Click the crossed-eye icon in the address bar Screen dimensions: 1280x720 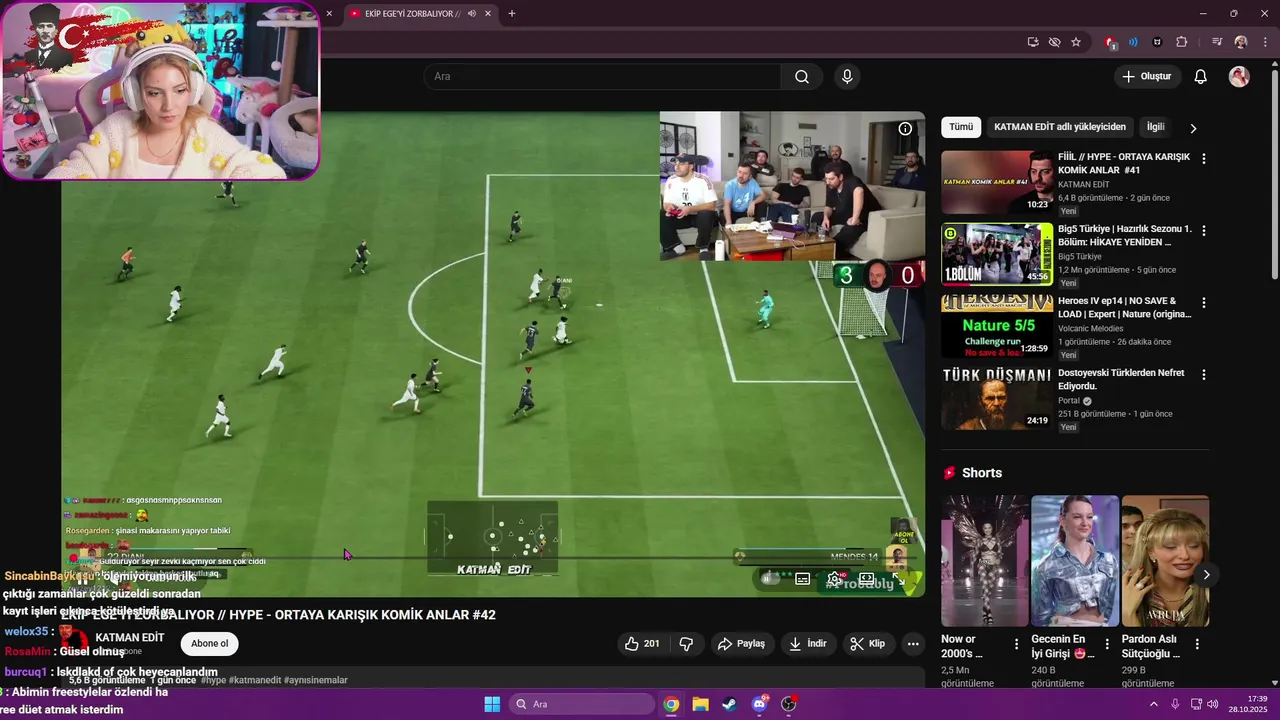(x=1054, y=42)
